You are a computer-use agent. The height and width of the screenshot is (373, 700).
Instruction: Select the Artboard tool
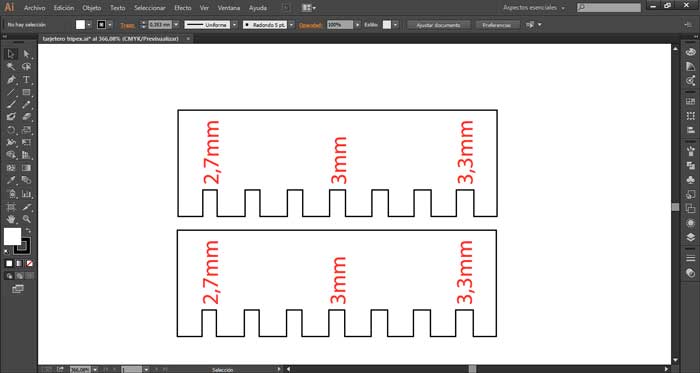(11, 207)
